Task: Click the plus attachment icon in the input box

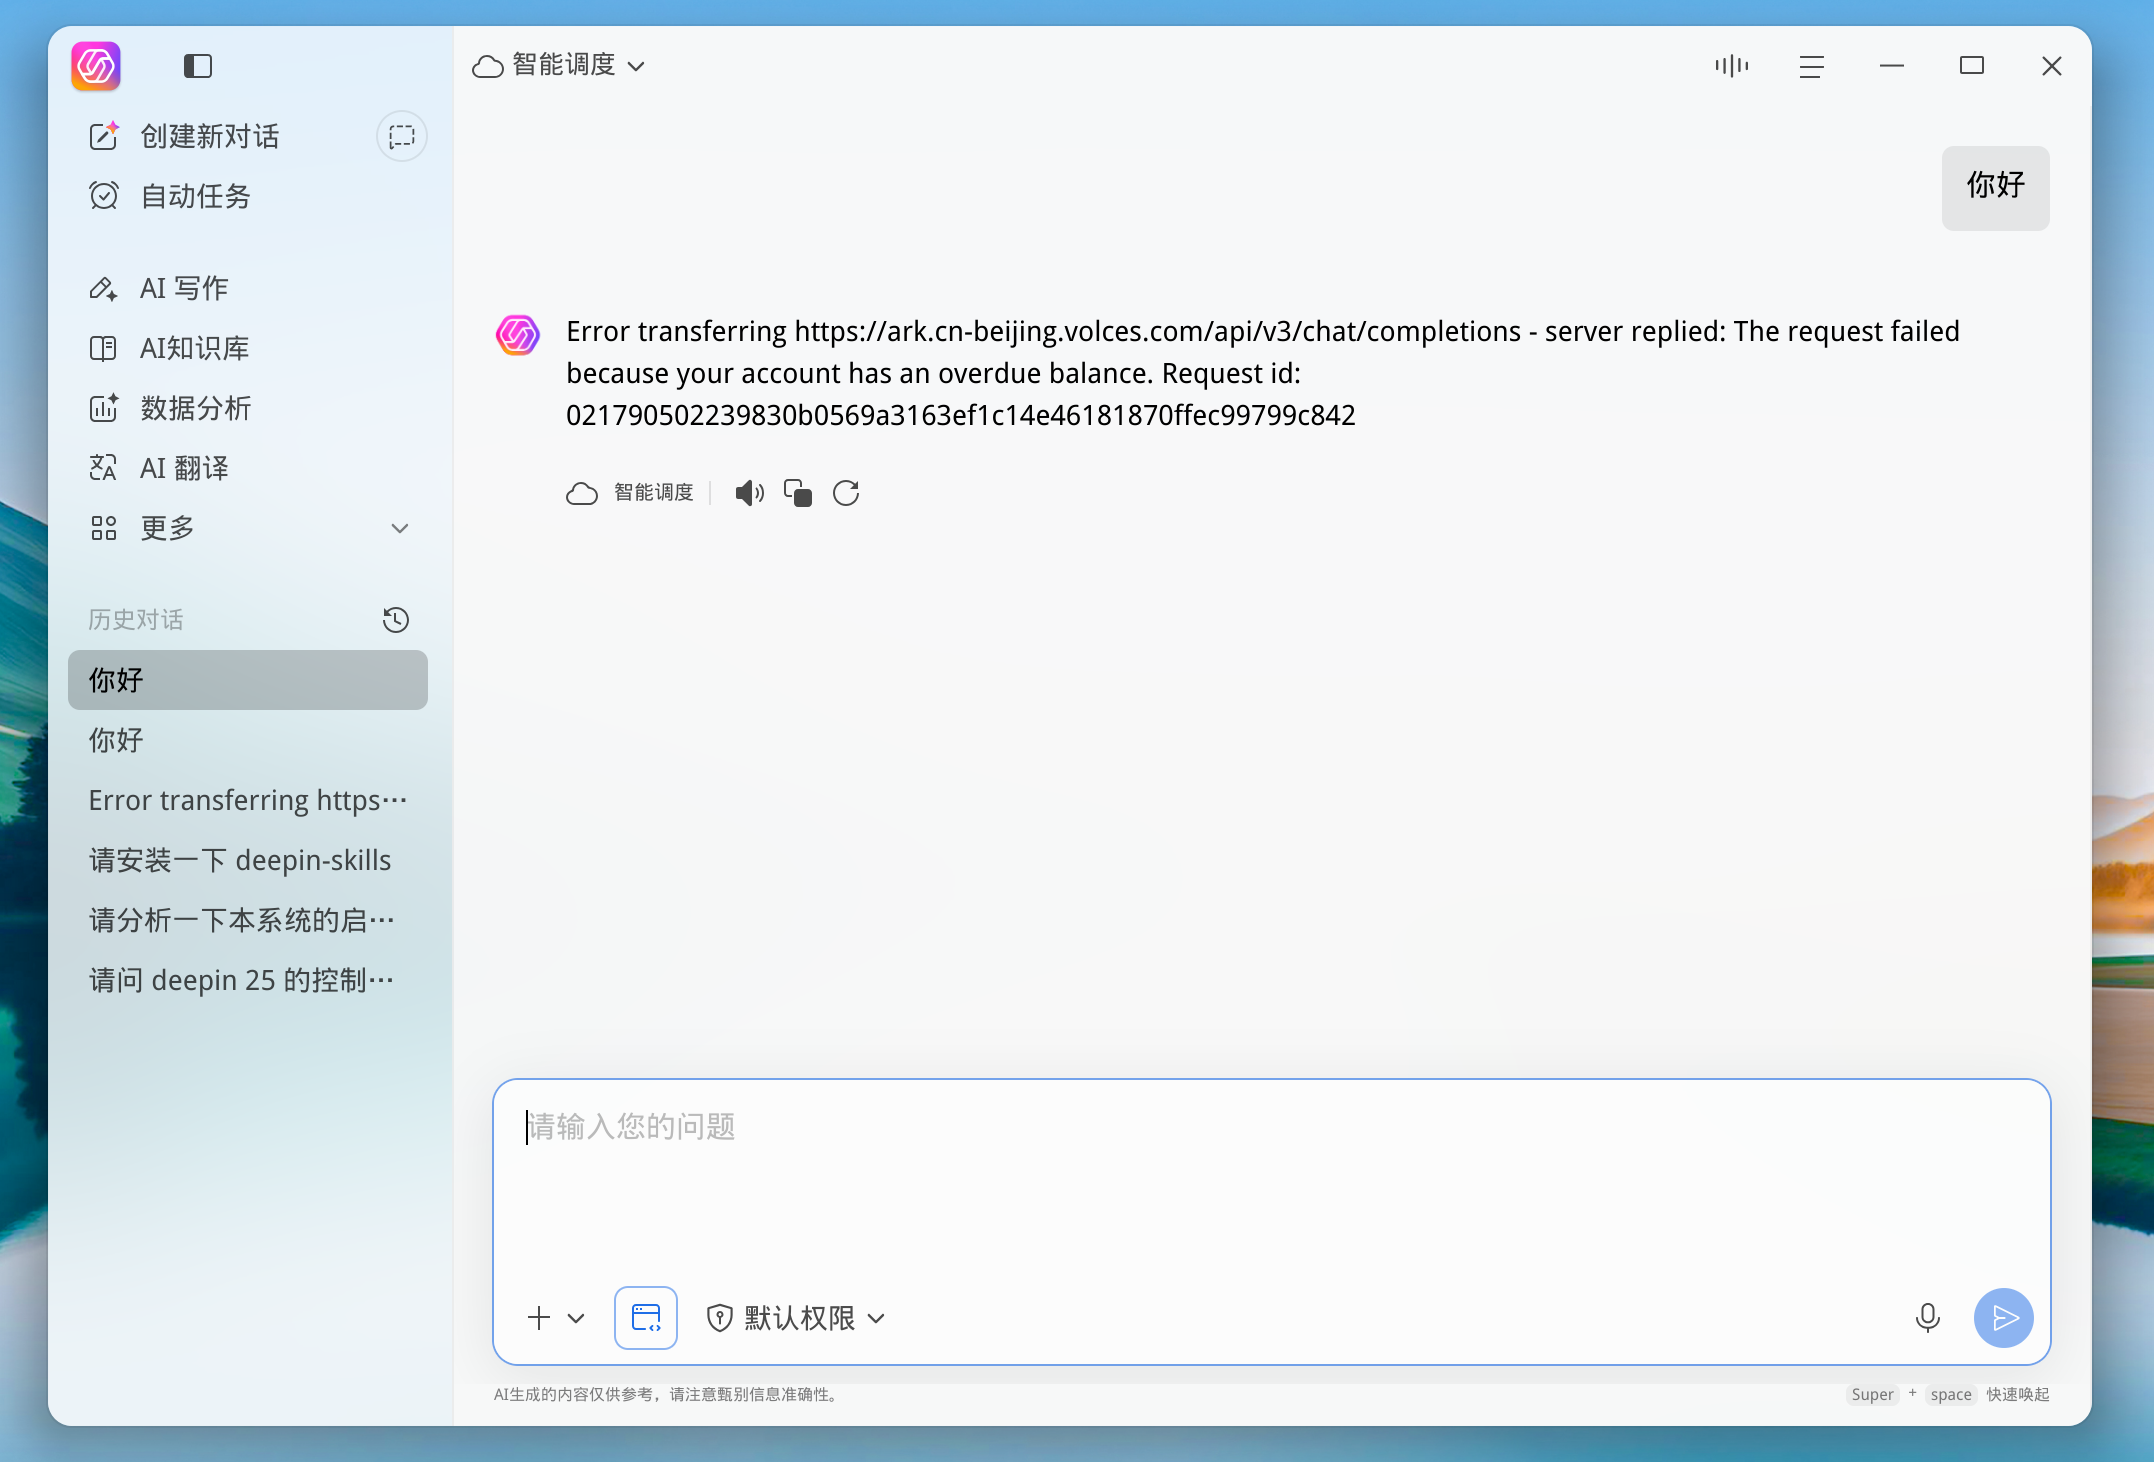Action: [x=539, y=1318]
